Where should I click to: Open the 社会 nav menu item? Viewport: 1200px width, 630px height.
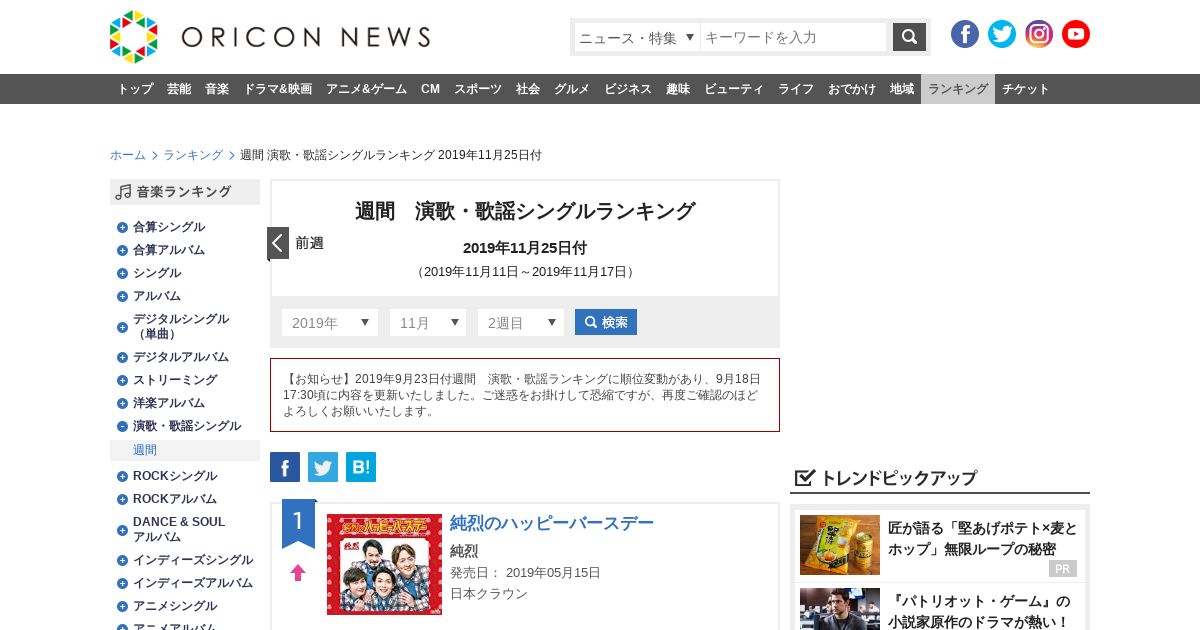coord(528,89)
